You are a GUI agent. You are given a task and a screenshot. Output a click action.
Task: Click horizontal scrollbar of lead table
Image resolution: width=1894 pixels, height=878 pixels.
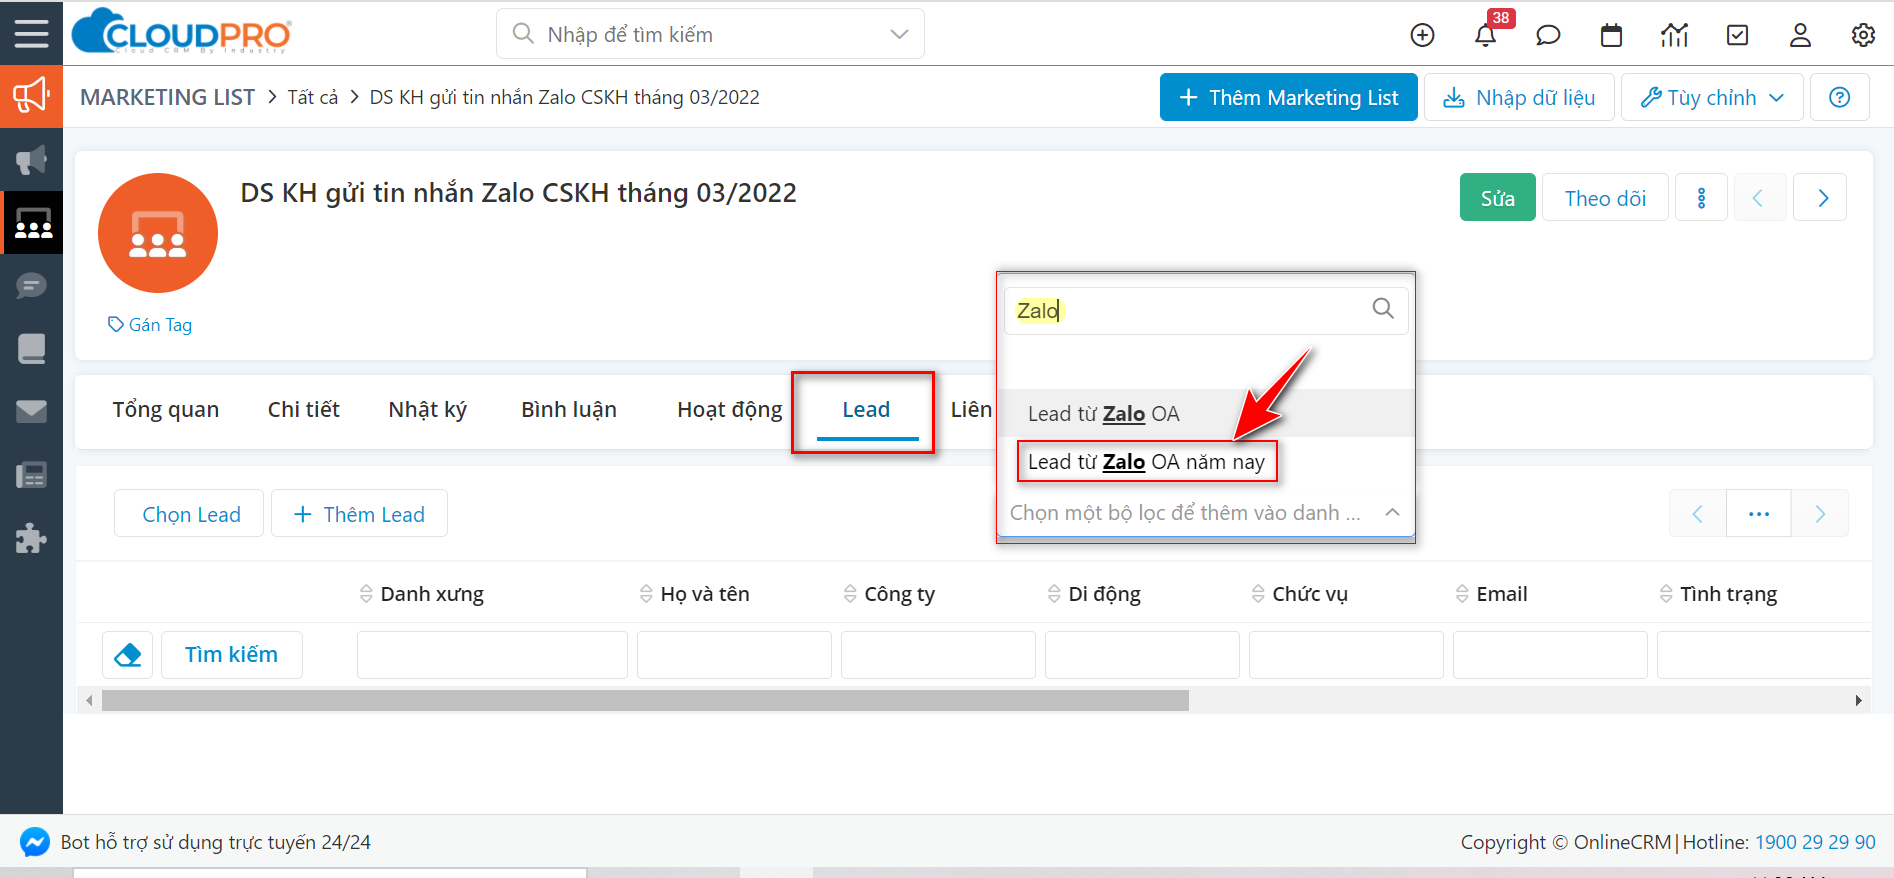[645, 700]
